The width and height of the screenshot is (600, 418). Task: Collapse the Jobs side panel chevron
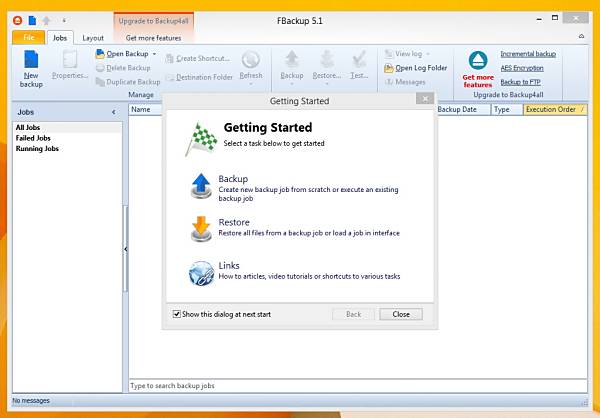pyautogui.click(x=114, y=112)
